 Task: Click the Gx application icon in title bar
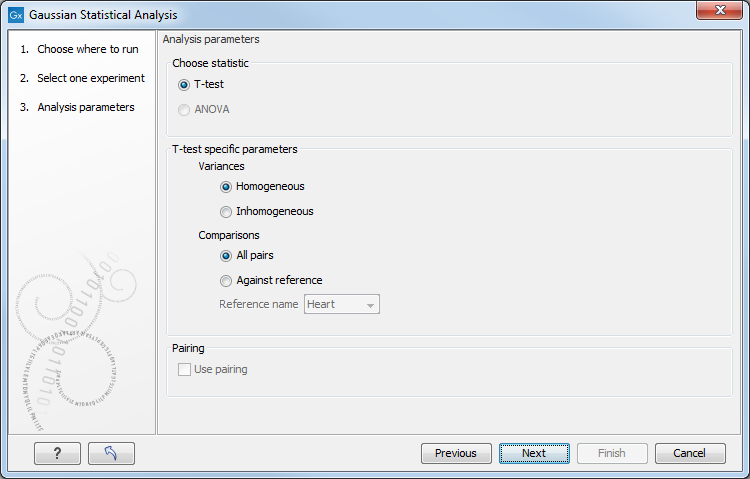point(16,15)
